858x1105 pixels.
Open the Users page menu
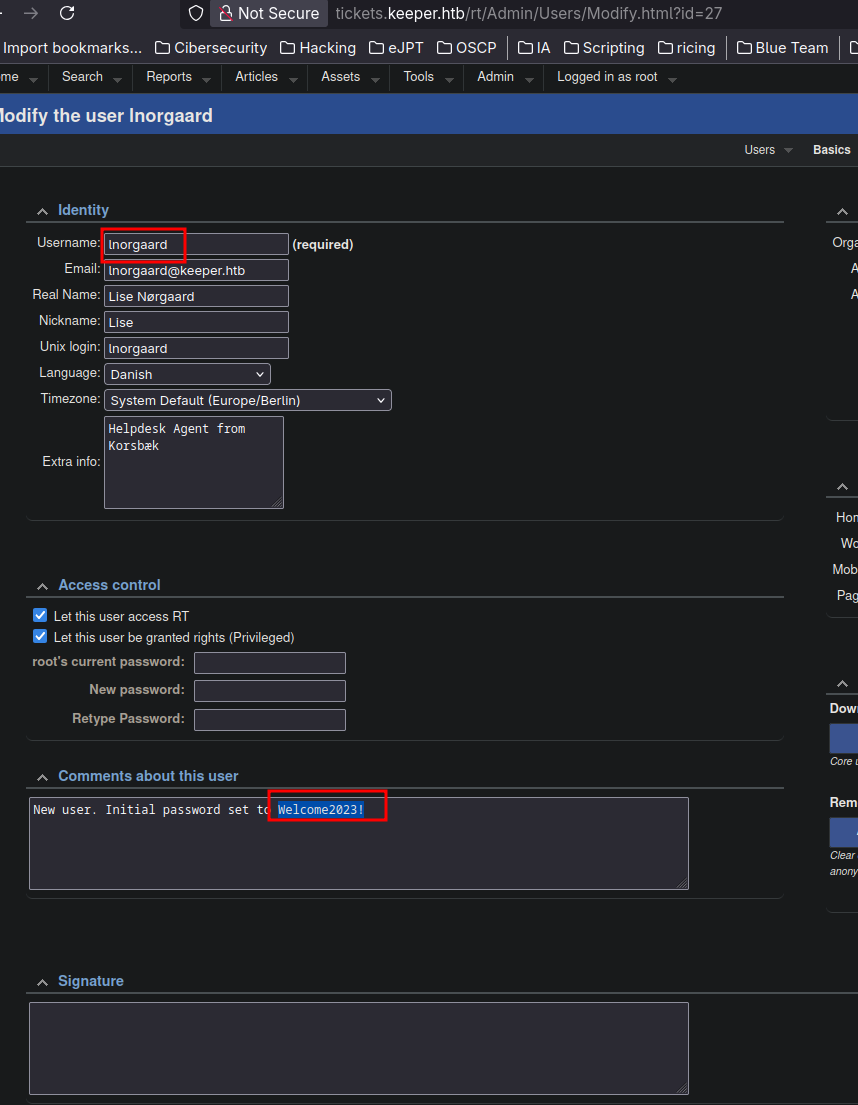point(769,150)
